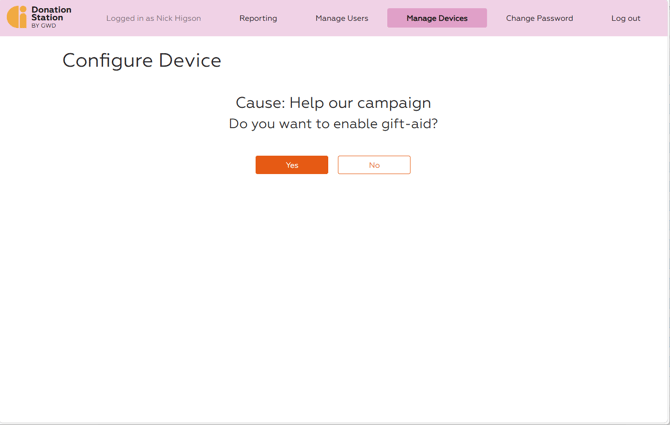Click the gift-aid question text
Viewport: 670px width, 425px height.
[333, 124]
